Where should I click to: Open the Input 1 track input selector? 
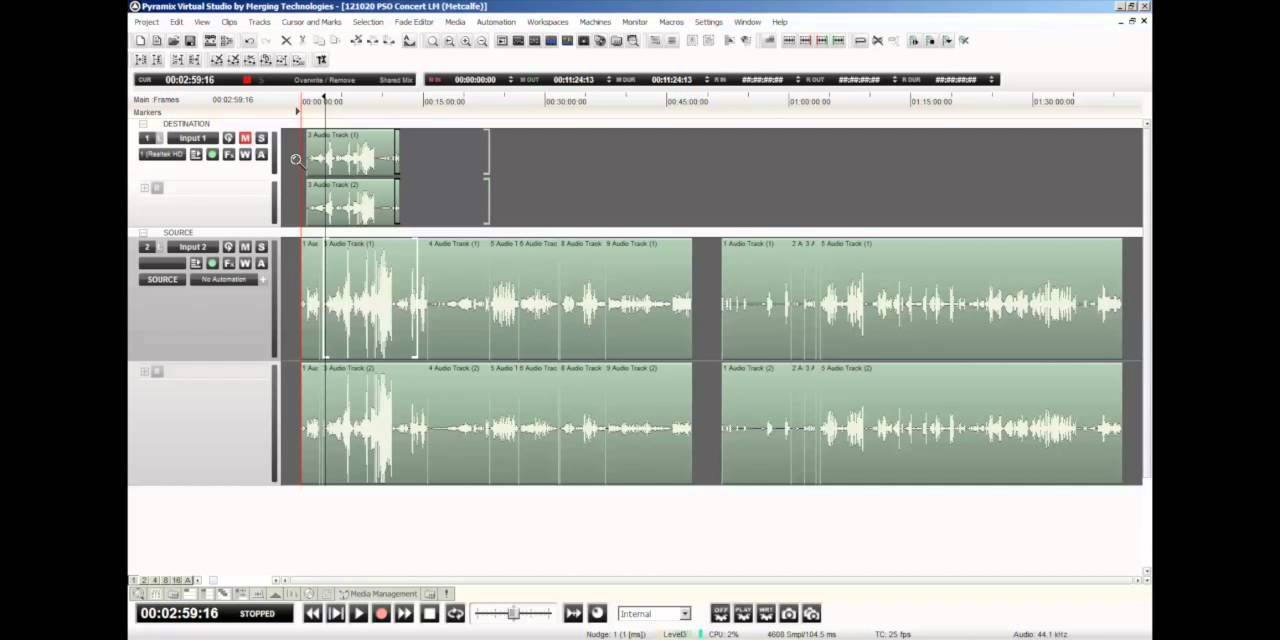click(193, 138)
